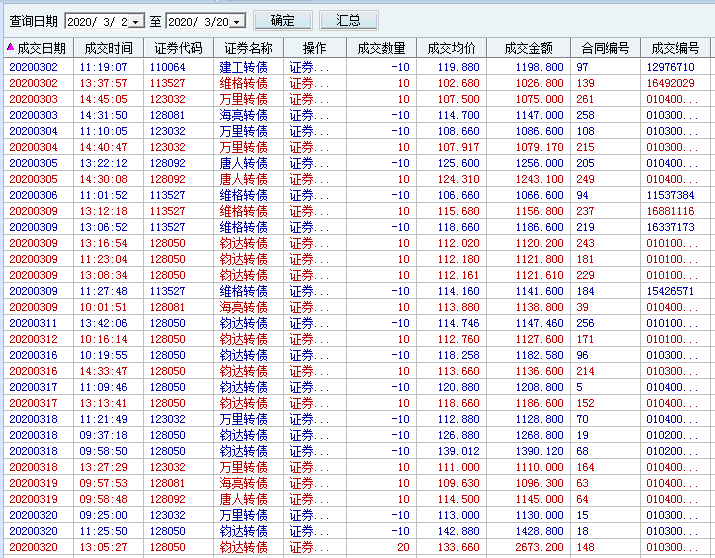Click average price 139.012
This screenshot has height=558, width=715.
[458, 451]
